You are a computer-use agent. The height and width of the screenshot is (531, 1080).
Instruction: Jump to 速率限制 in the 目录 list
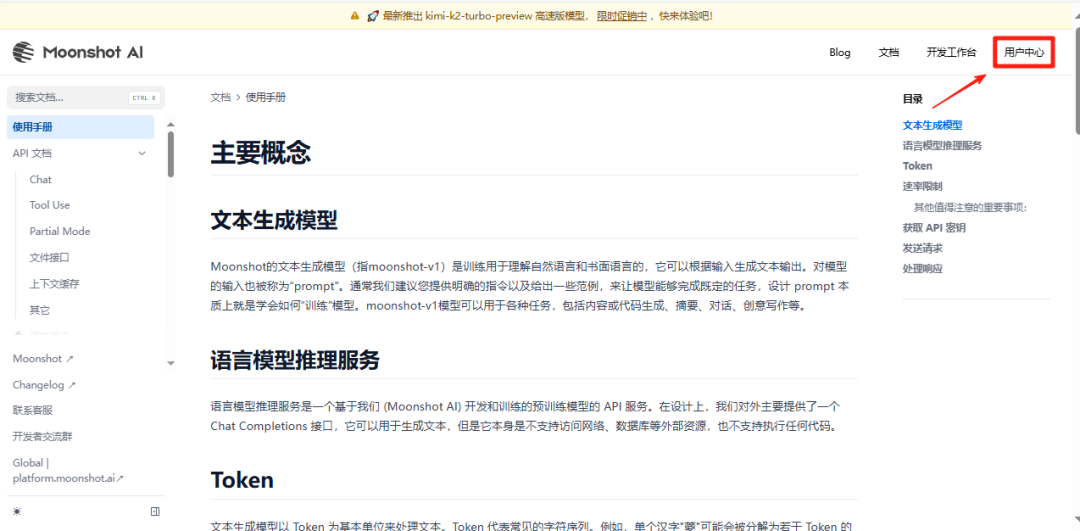point(922,186)
